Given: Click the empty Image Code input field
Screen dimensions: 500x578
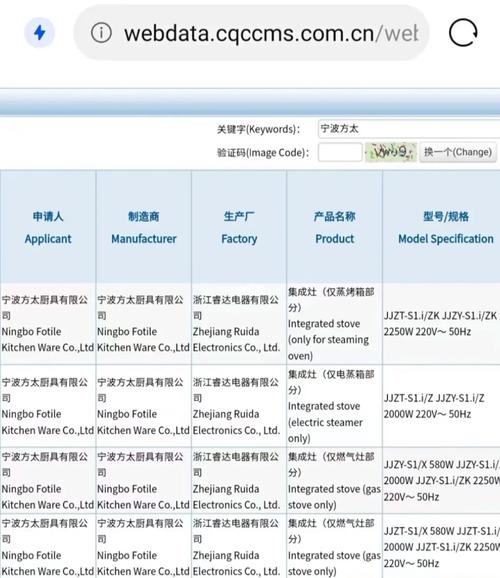Looking at the screenshot, I should [x=340, y=152].
